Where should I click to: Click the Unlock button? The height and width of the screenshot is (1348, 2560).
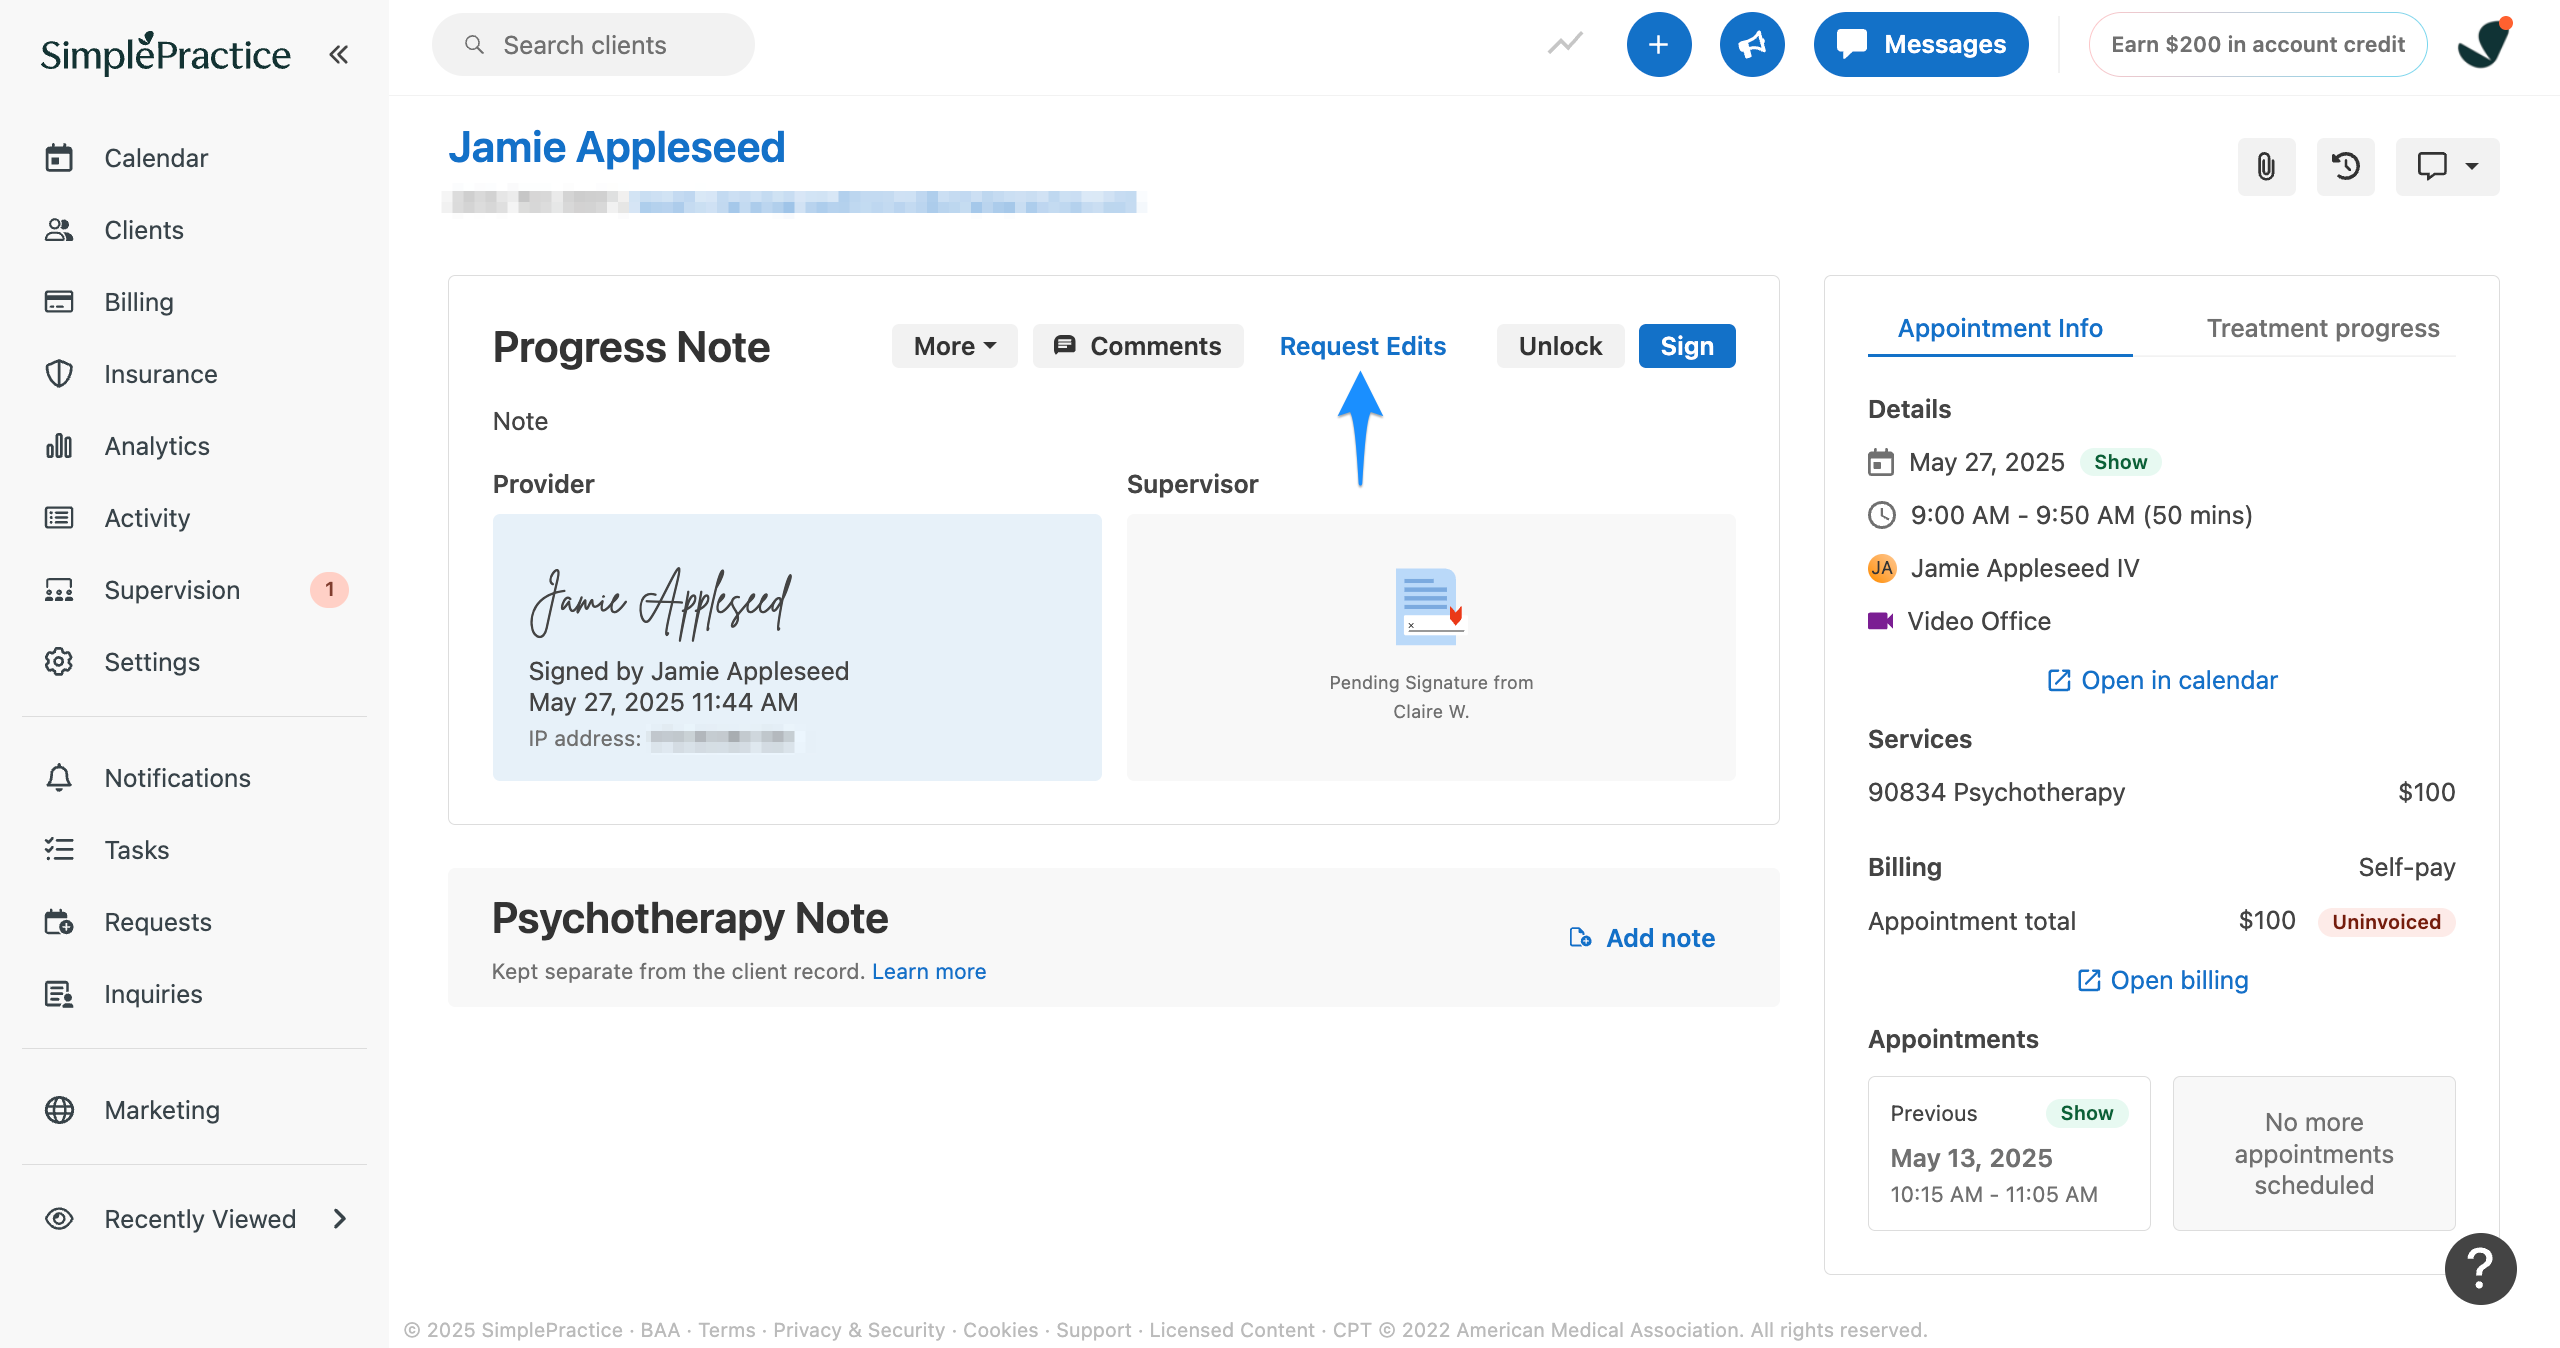(x=1560, y=346)
